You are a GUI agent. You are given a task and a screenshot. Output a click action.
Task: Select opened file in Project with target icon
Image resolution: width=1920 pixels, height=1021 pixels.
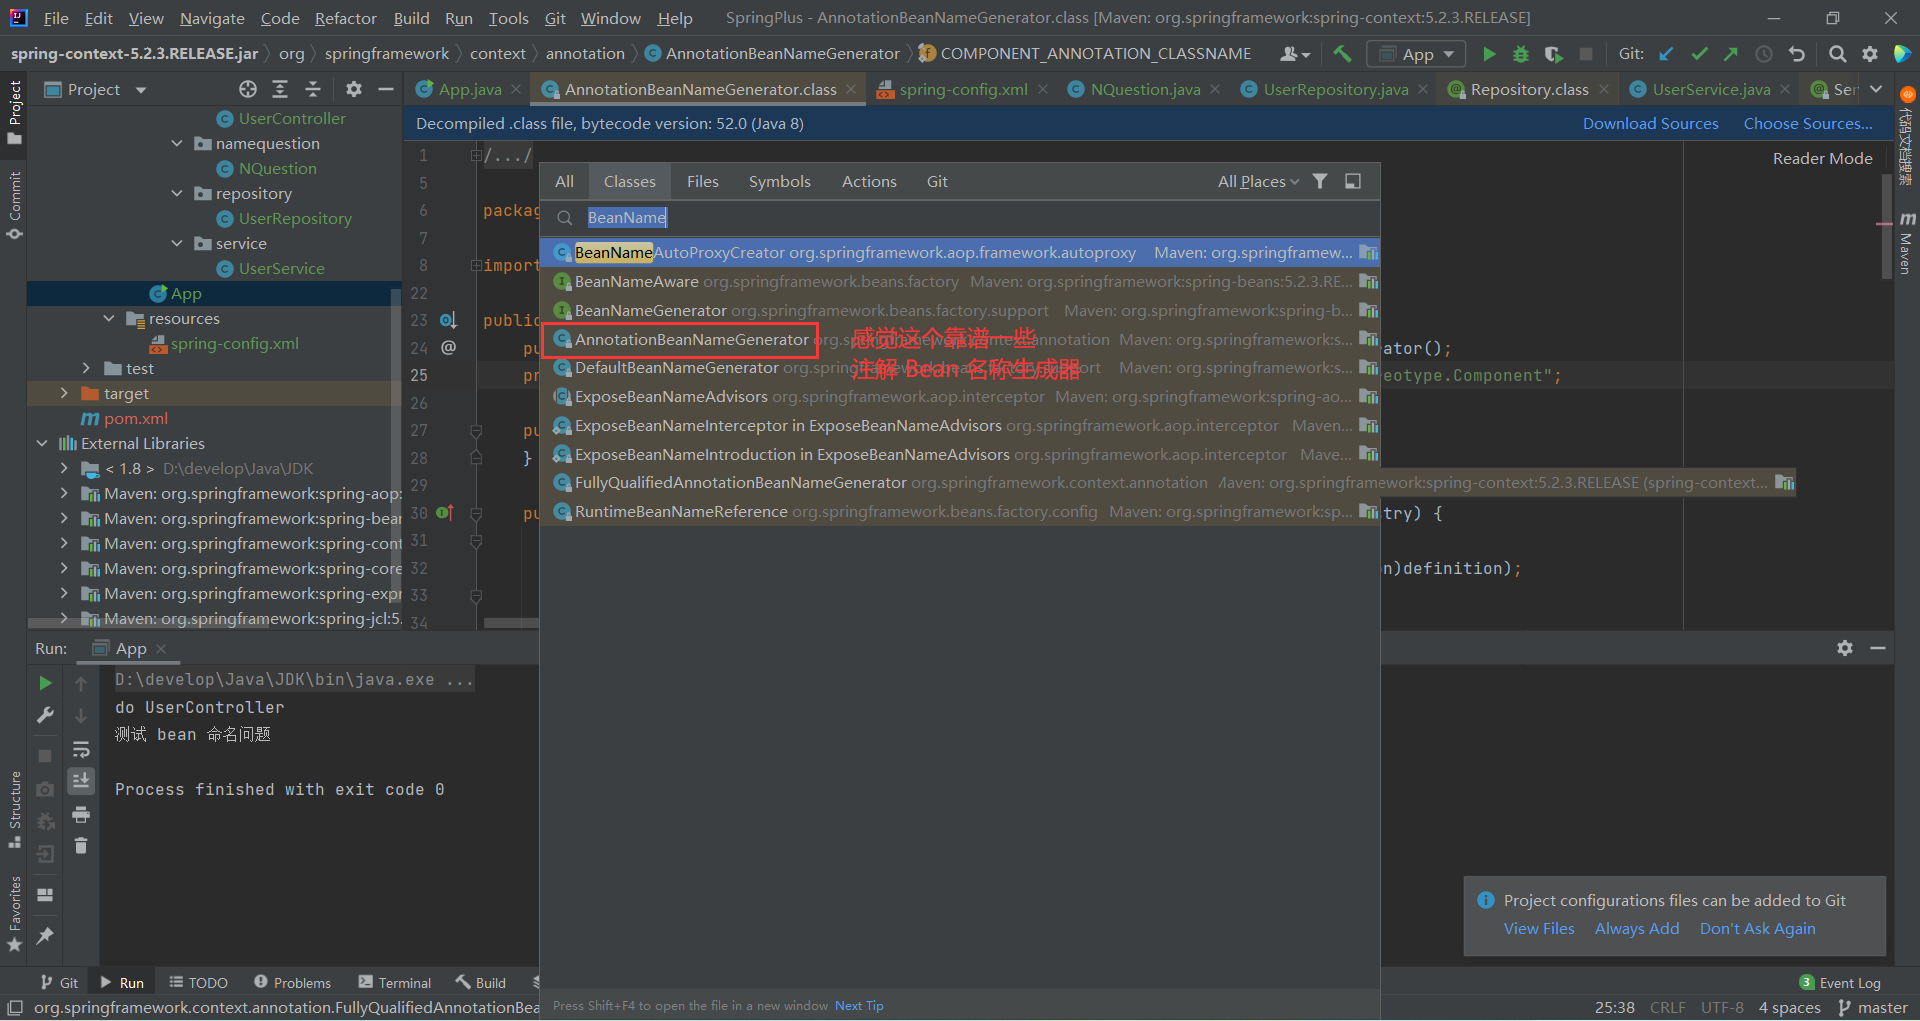248,89
